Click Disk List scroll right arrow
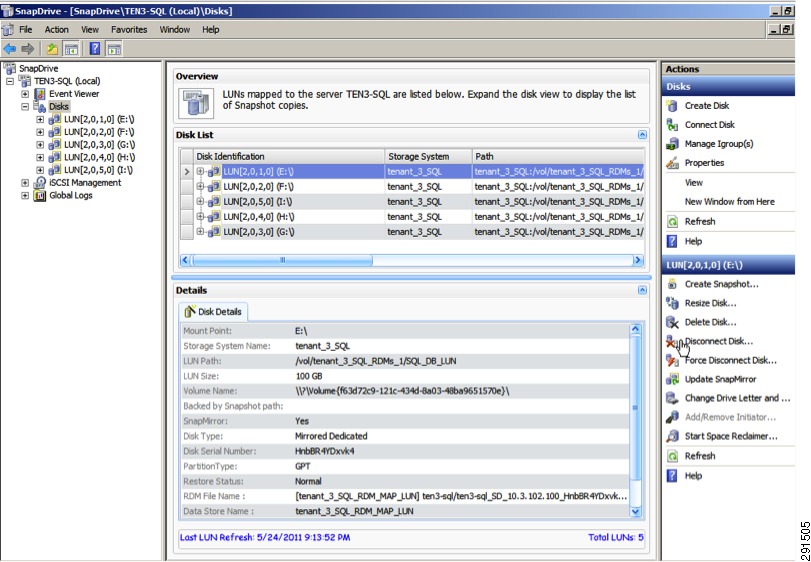The width and height of the screenshot is (811, 562). point(638,260)
